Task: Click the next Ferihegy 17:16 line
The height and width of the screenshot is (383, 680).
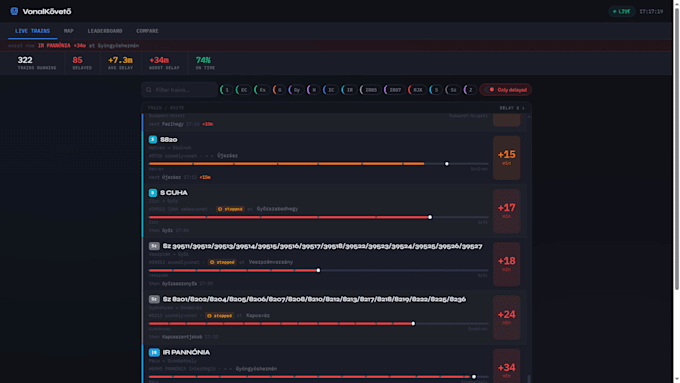Action: coord(181,124)
